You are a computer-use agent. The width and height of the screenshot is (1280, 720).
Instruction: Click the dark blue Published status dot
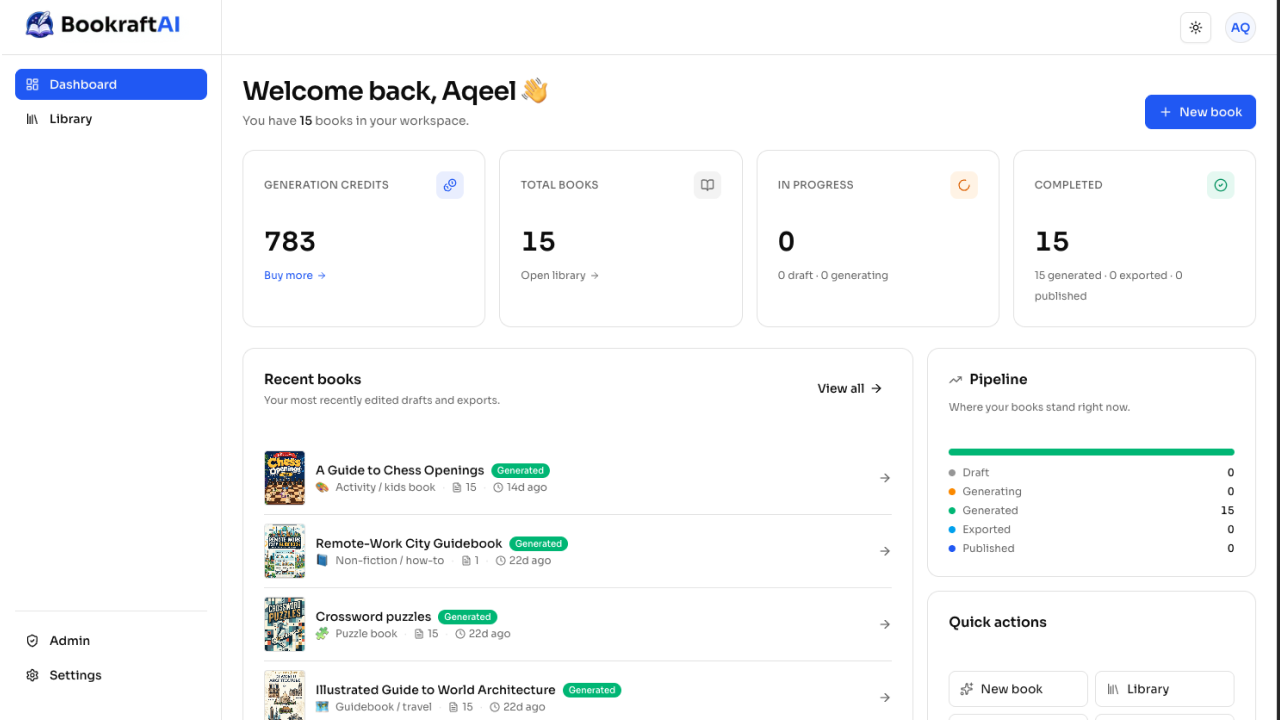[952, 548]
